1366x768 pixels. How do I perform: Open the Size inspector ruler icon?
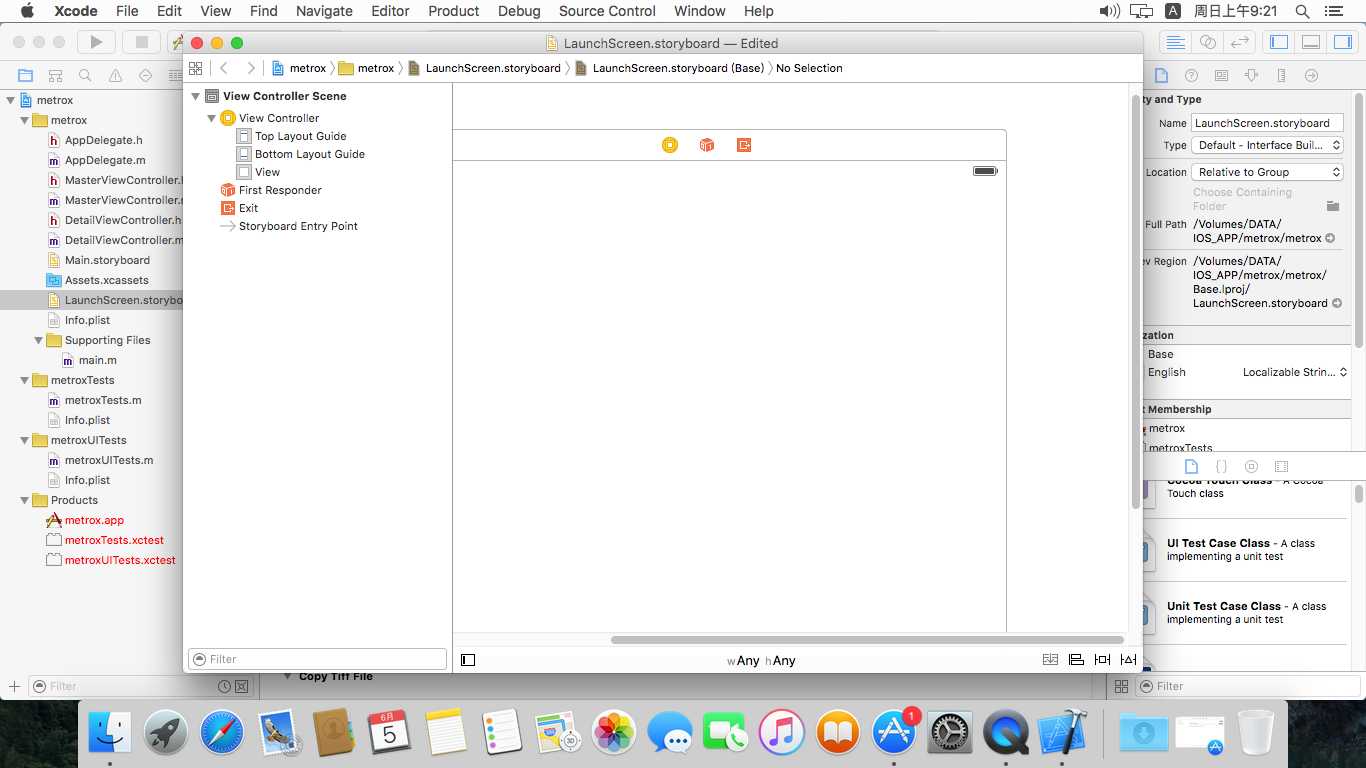[1281, 75]
